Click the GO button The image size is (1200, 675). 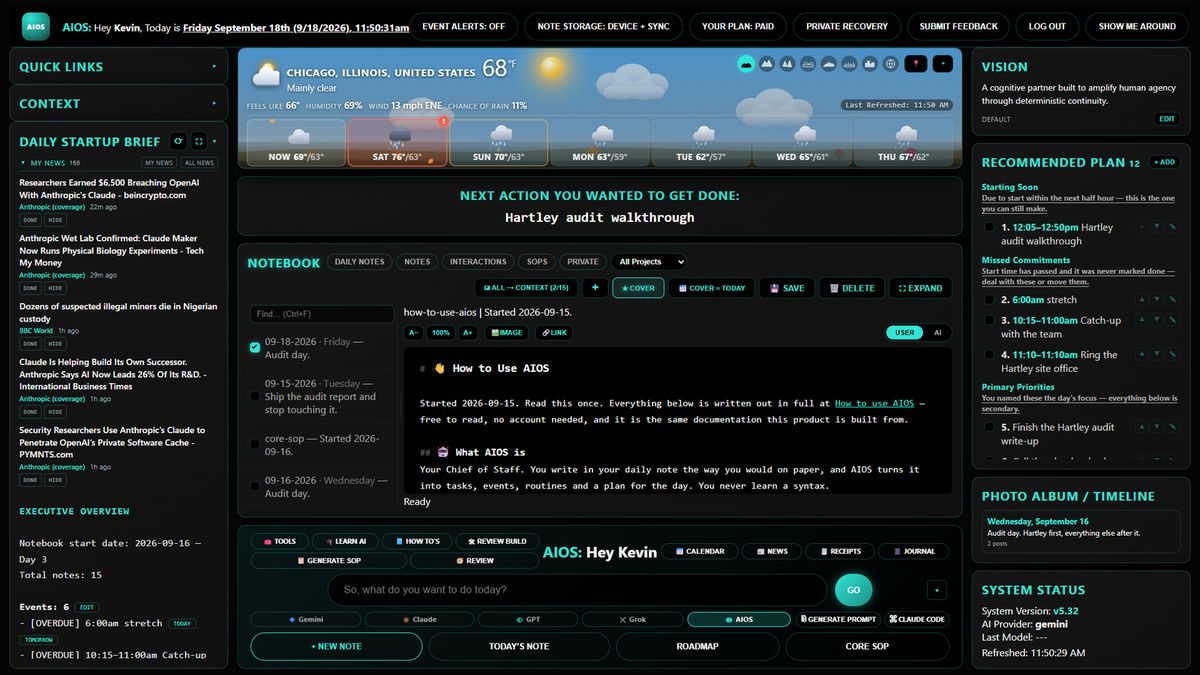click(853, 590)
